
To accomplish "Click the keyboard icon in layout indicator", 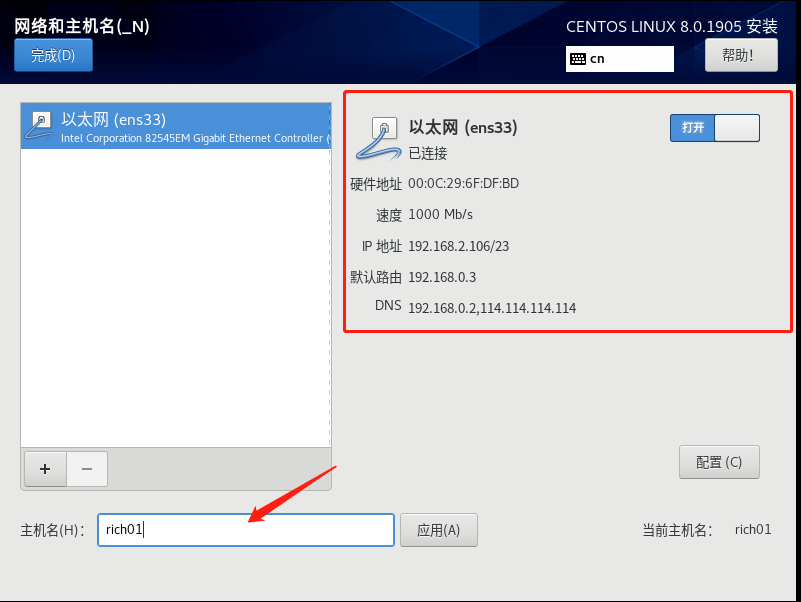I will point(578,59).
